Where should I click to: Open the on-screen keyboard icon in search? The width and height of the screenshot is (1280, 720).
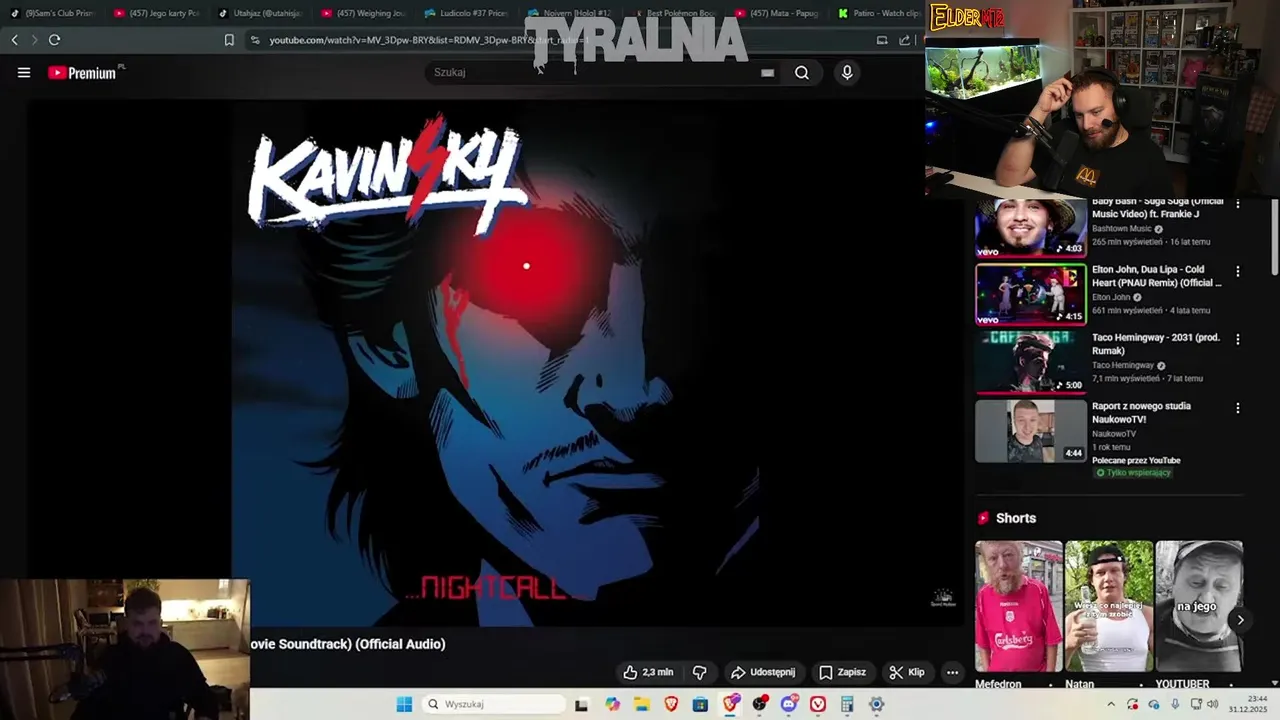pyautogui.click(x=767, y=73)
